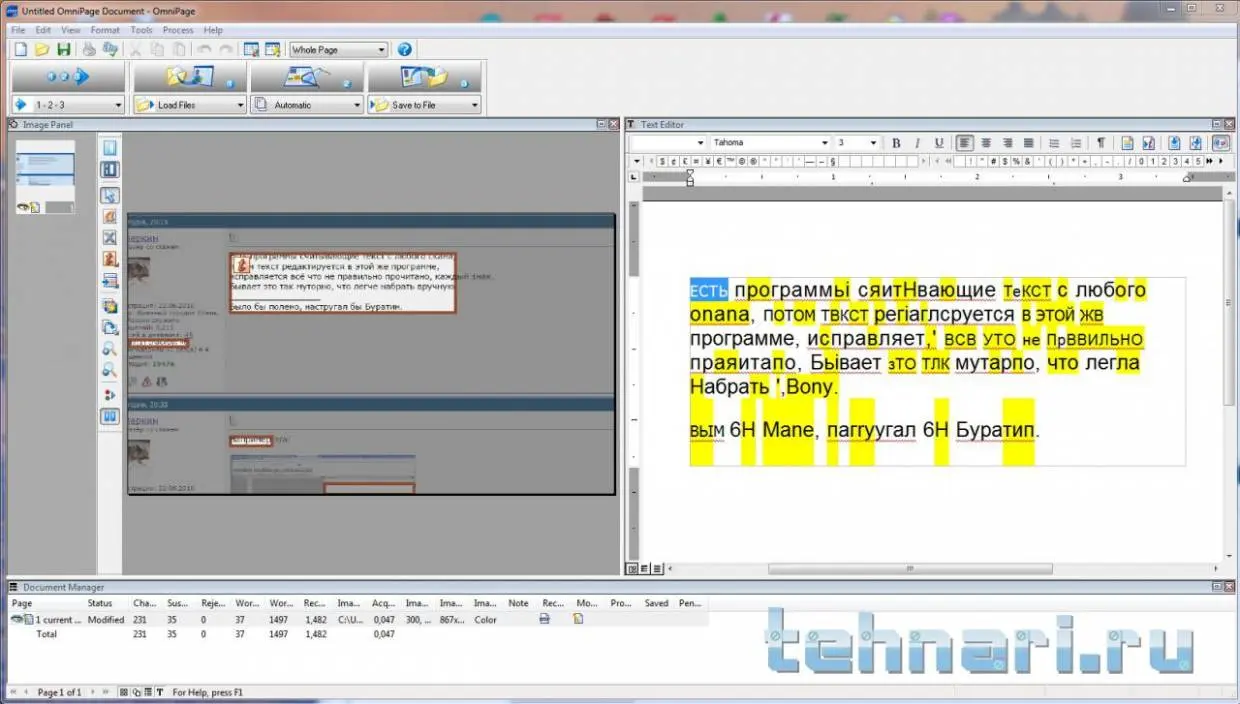Open the Tahoma font dropdown
Screen dimensions: 1240x704
click(825, 143)
